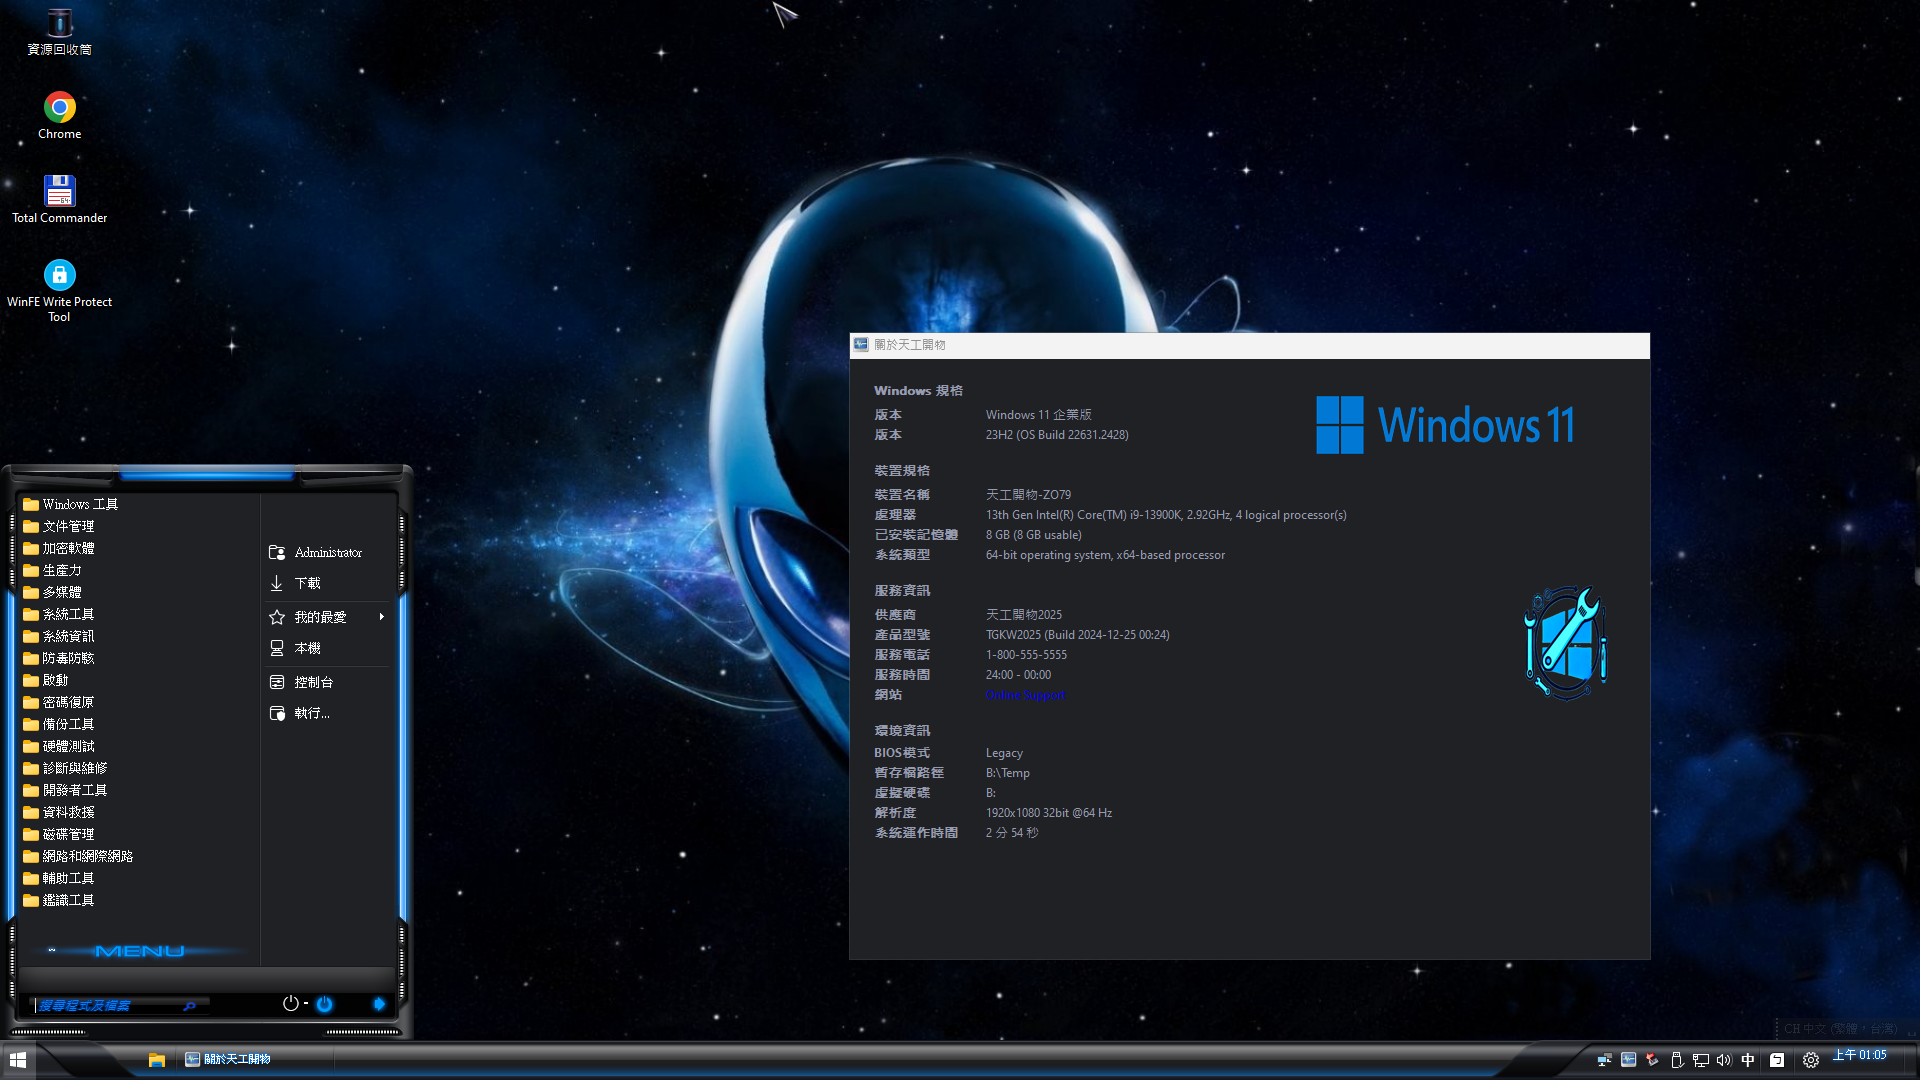
Task: Expand the Windows 工具 folder
Action: [80, 505]
